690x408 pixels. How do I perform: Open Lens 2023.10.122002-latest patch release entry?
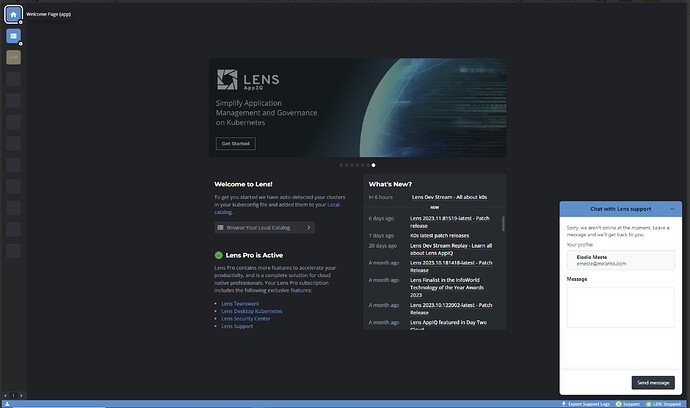(x=451, y=309)
